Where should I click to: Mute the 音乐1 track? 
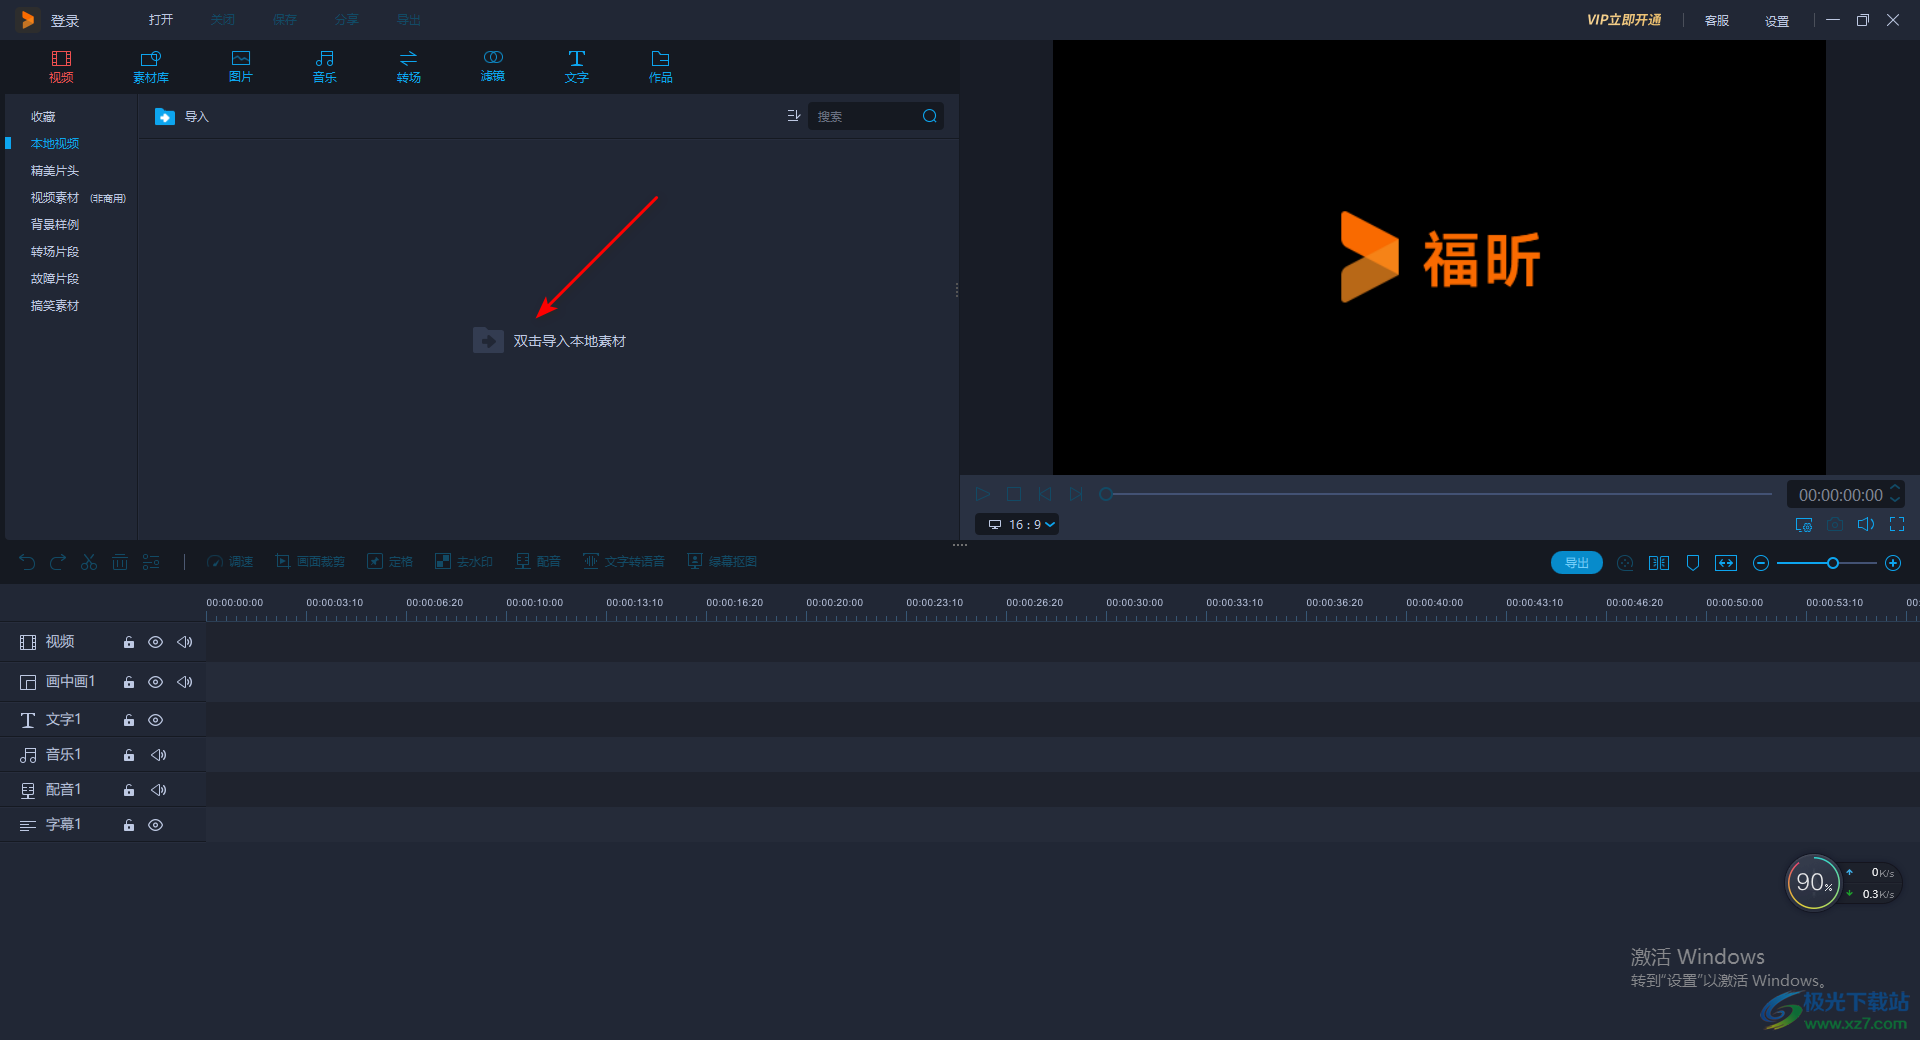tap(159, 755)
